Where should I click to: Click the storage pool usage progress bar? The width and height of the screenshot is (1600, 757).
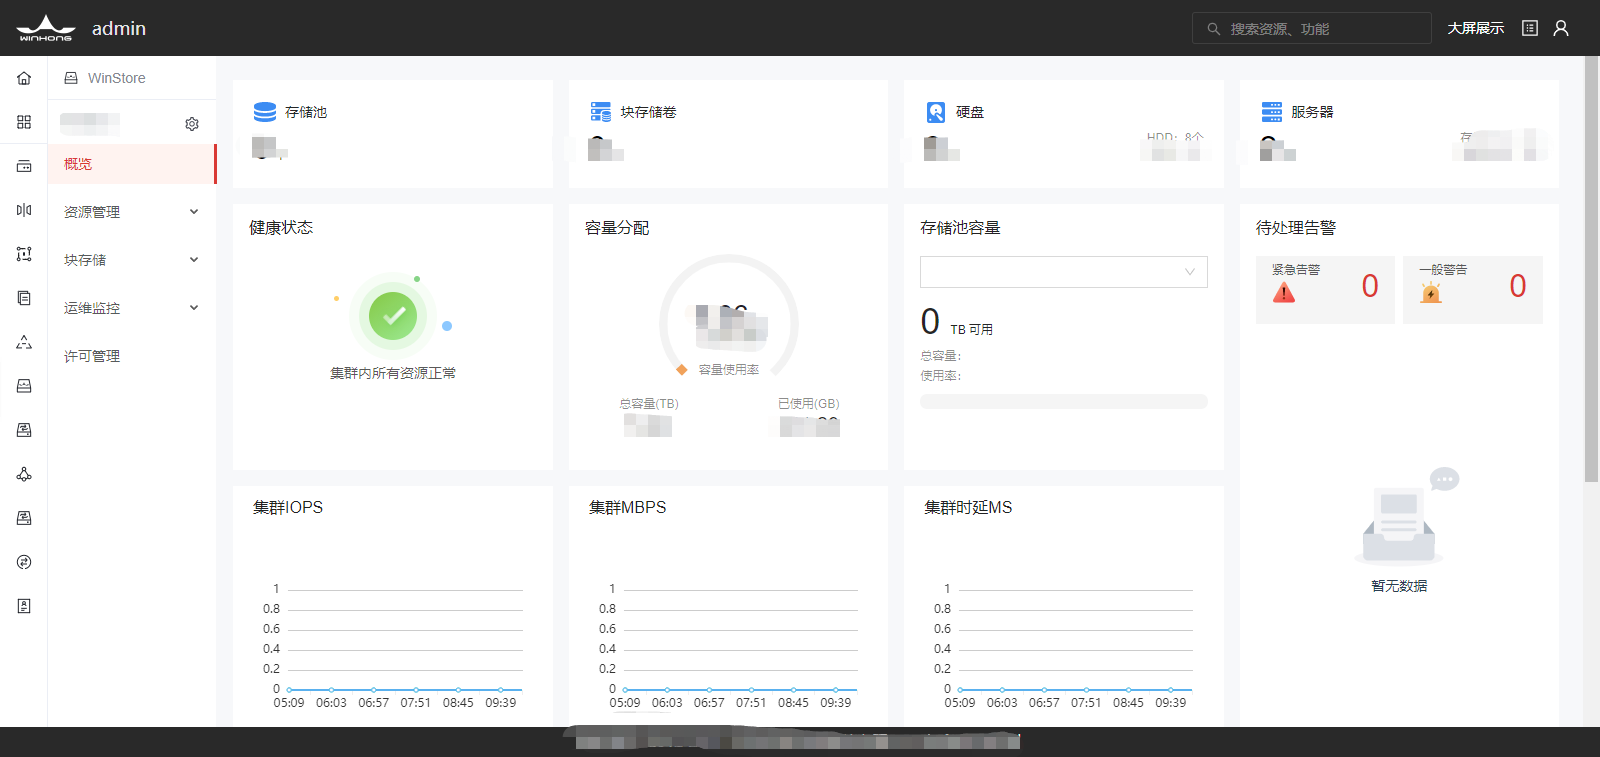1064,401
